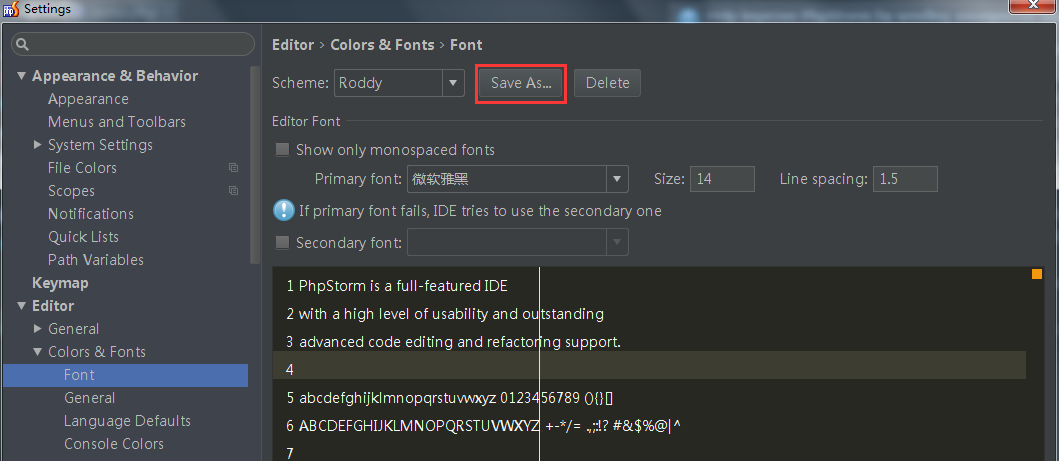Viewport: 1059px width, 461px height.
Task: Select Scopes in the tree
Action: point(71,191)
